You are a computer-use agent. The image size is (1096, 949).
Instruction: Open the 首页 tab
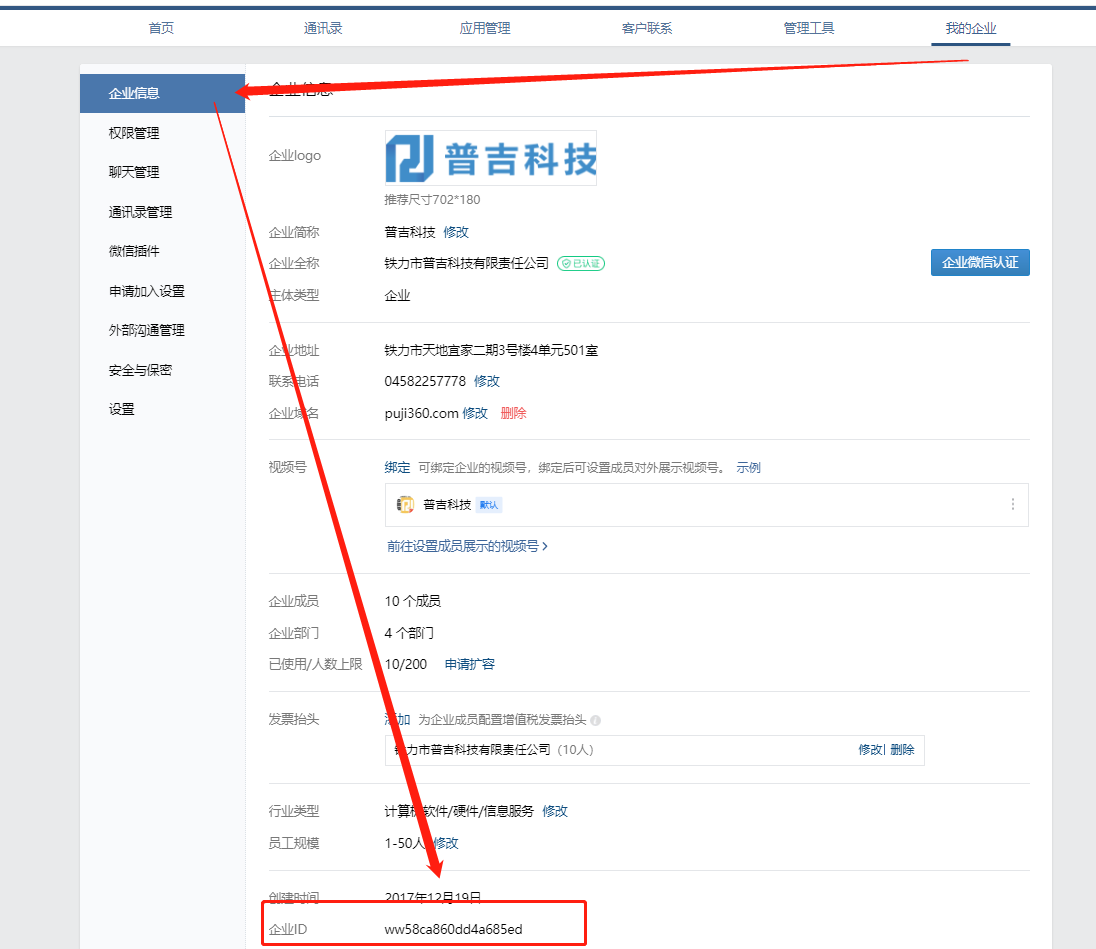click(161, 28)
